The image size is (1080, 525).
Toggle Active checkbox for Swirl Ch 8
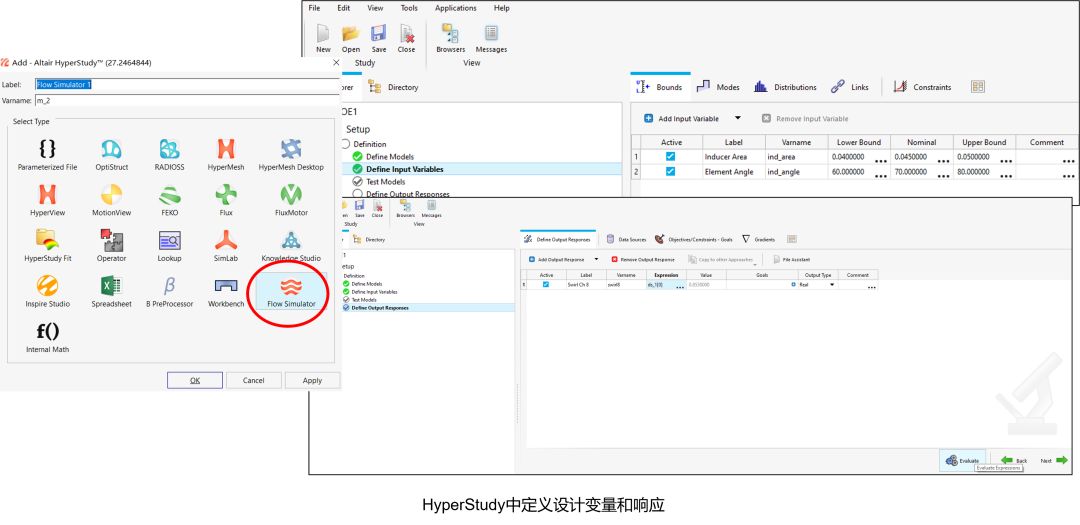pos(546,285)
